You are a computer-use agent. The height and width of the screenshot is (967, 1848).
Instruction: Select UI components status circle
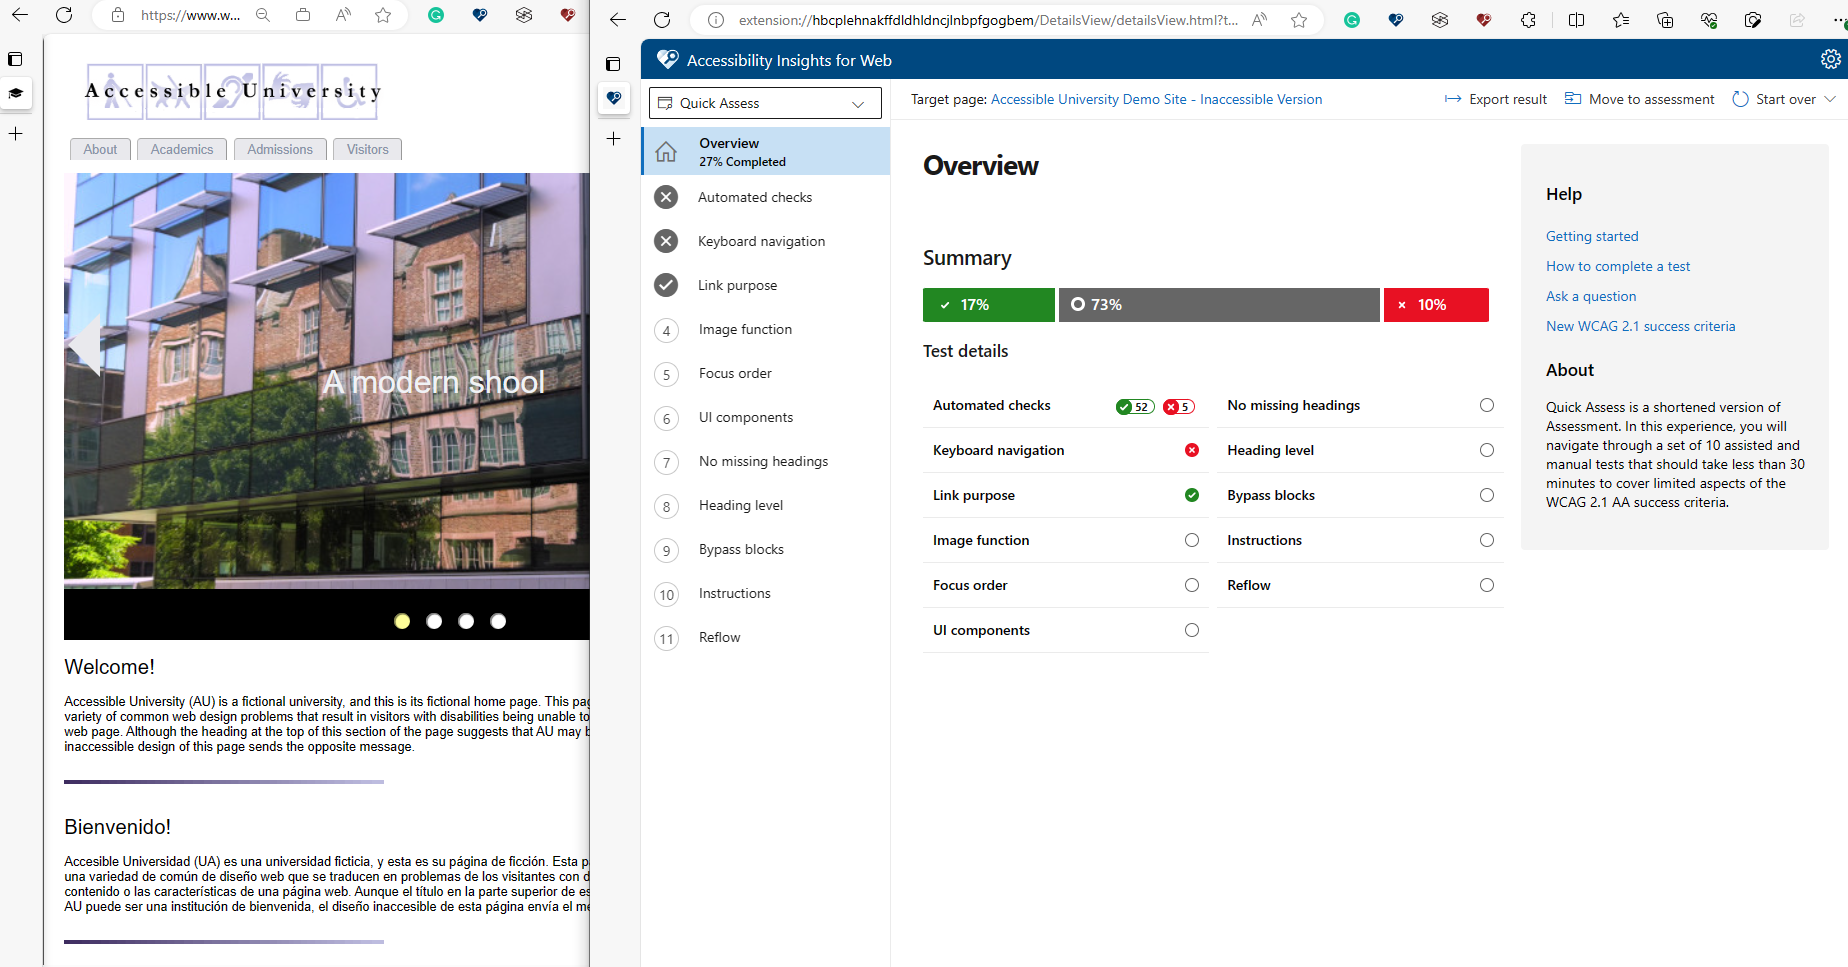tap(1192, 630)
